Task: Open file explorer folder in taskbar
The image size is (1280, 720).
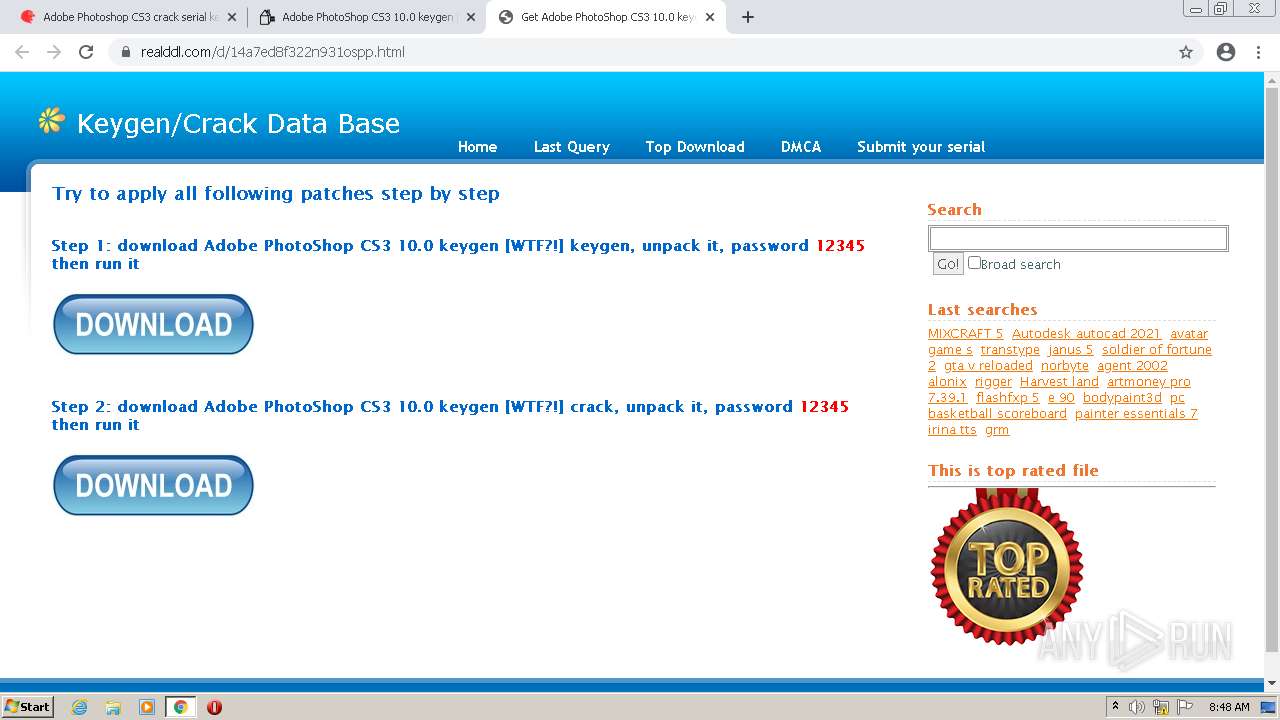Action: [x=113, y=707]
